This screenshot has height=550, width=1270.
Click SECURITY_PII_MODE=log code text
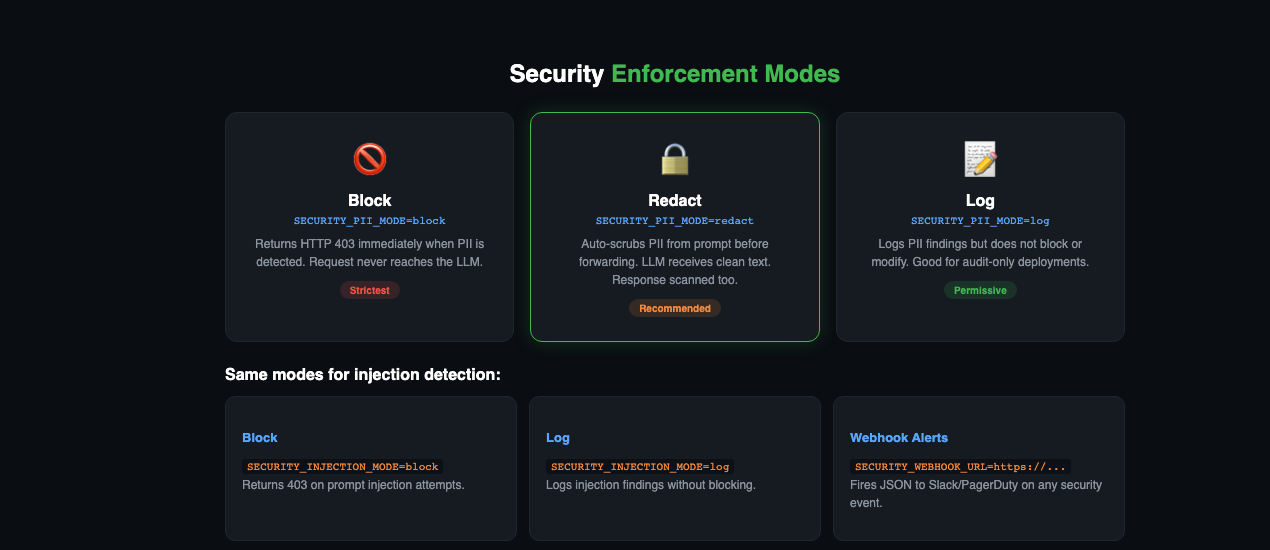[980, 220]
